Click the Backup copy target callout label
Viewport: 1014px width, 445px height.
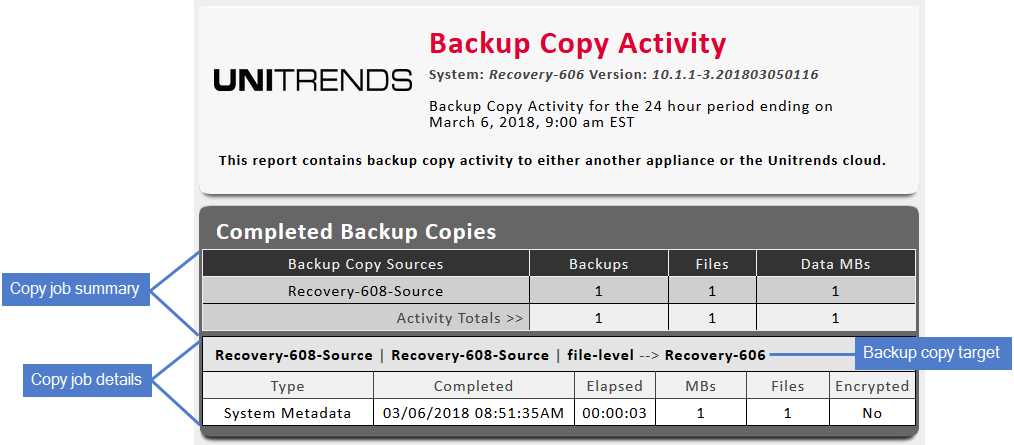pos(933,353)
